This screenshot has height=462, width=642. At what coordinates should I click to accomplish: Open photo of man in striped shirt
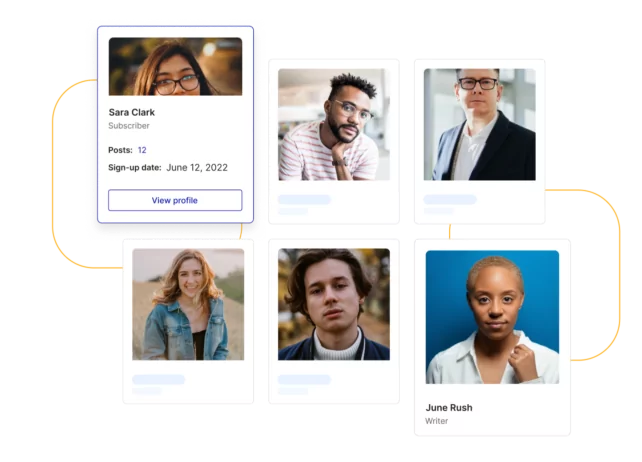point(334,125)
